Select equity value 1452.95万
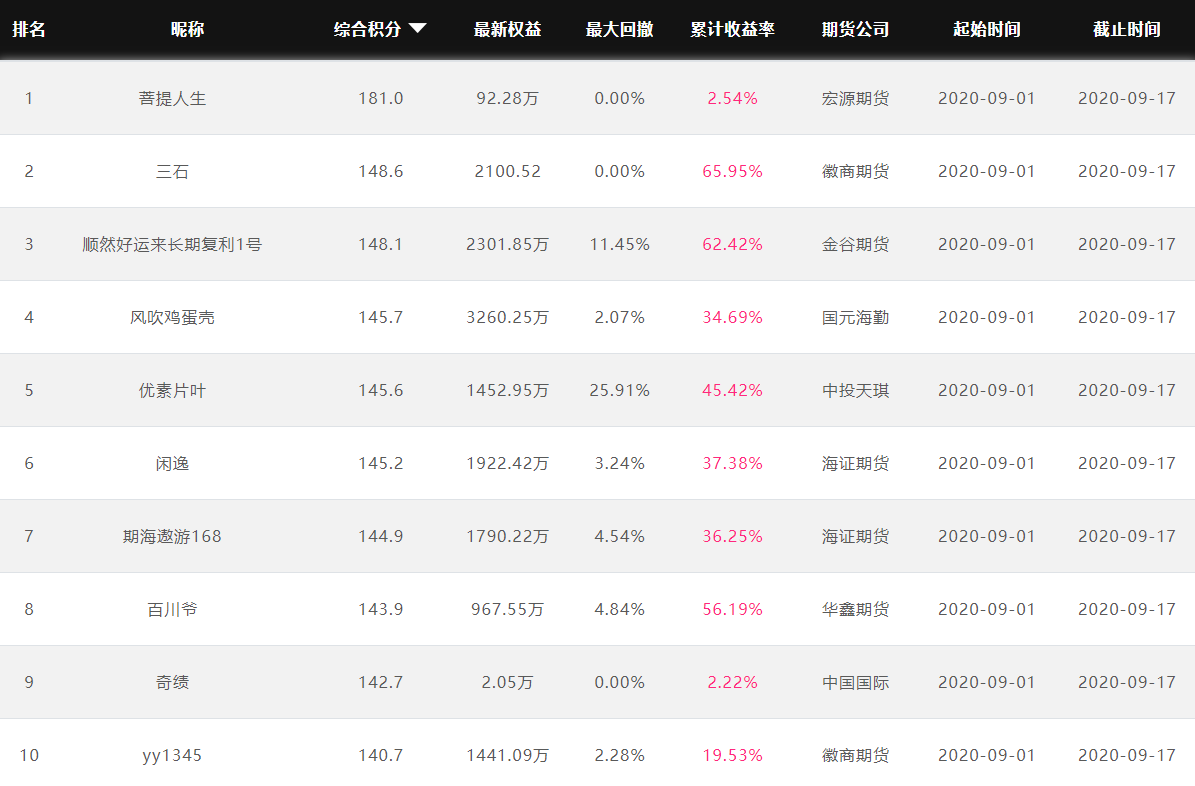 click(508, 390)
